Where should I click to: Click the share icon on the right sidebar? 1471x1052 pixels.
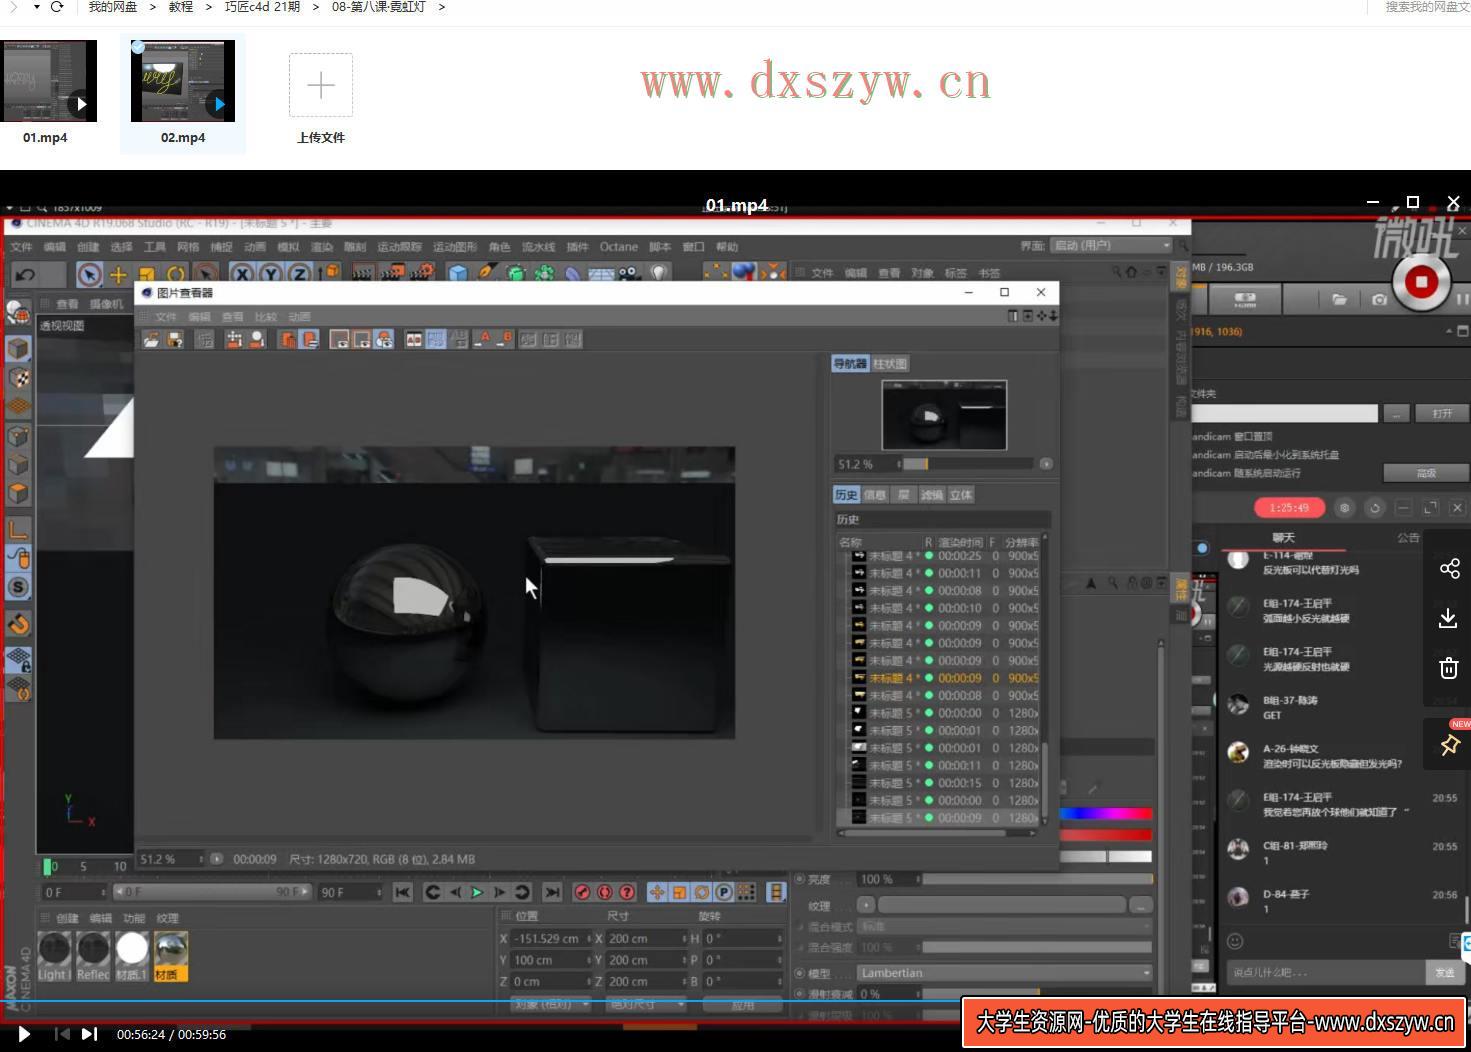1449,569
